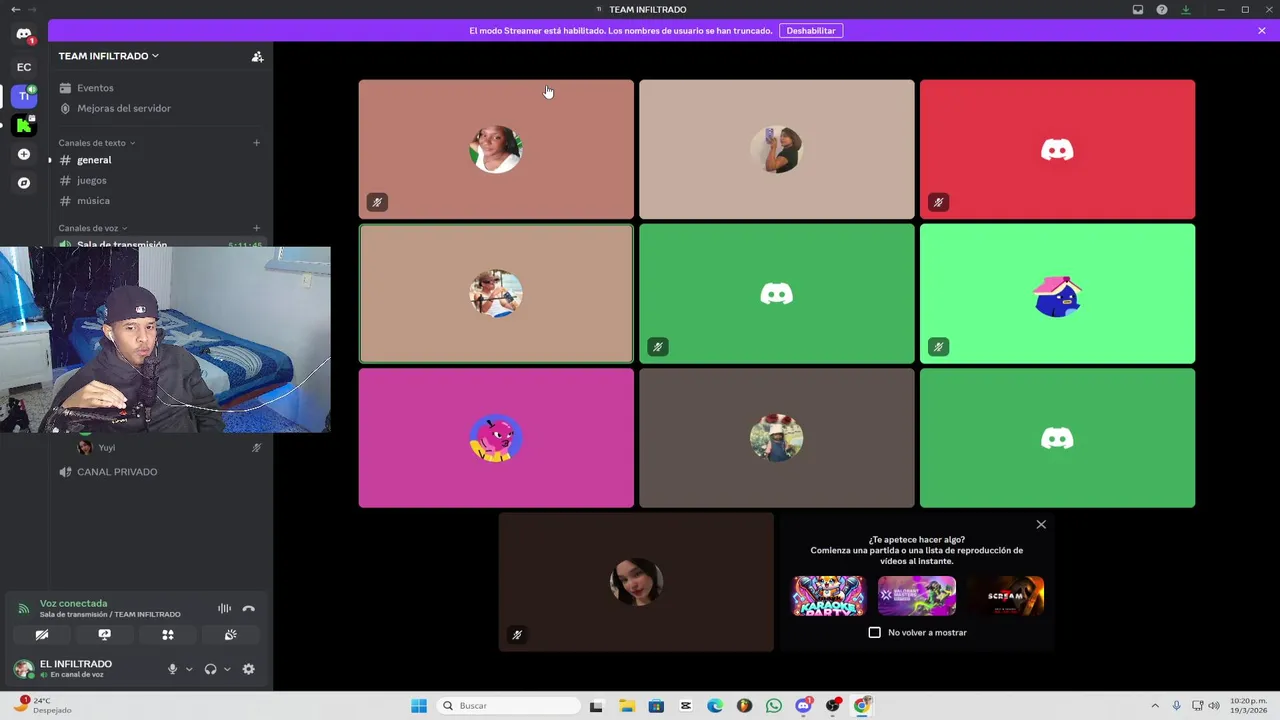Select the green-outlined speaking participant tile

496,294
